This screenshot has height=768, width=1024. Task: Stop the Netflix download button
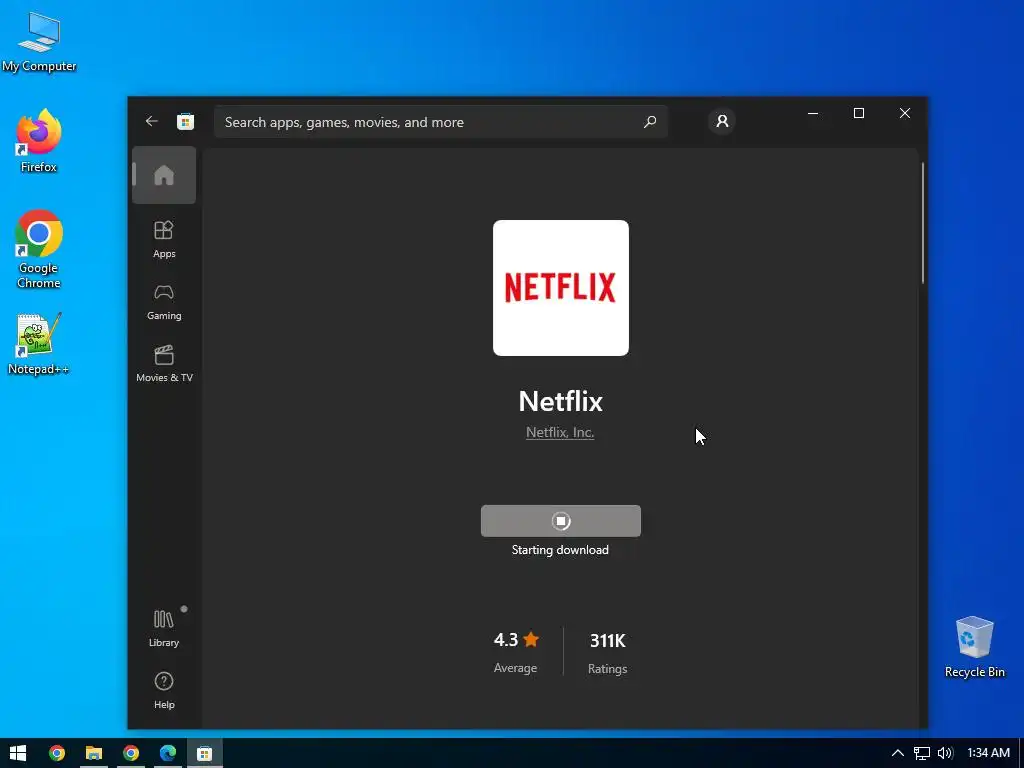[x=560, y=520]
